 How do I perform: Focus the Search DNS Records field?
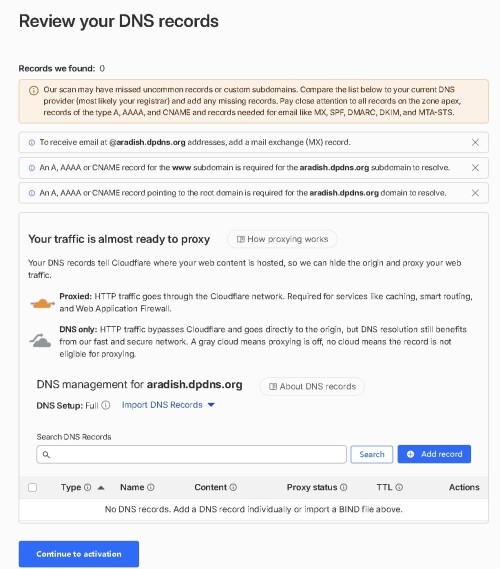[192, 454]
